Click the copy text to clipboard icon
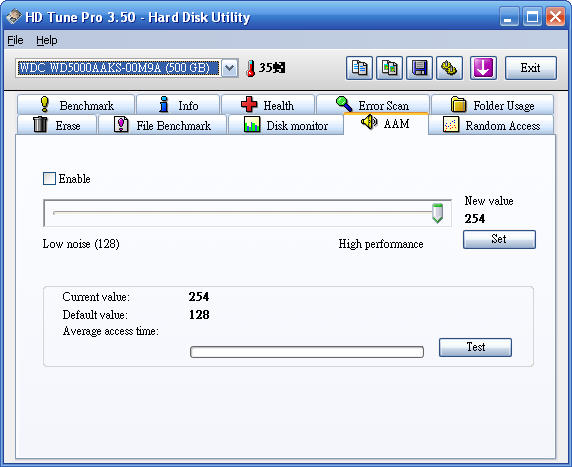 point(359,68)
